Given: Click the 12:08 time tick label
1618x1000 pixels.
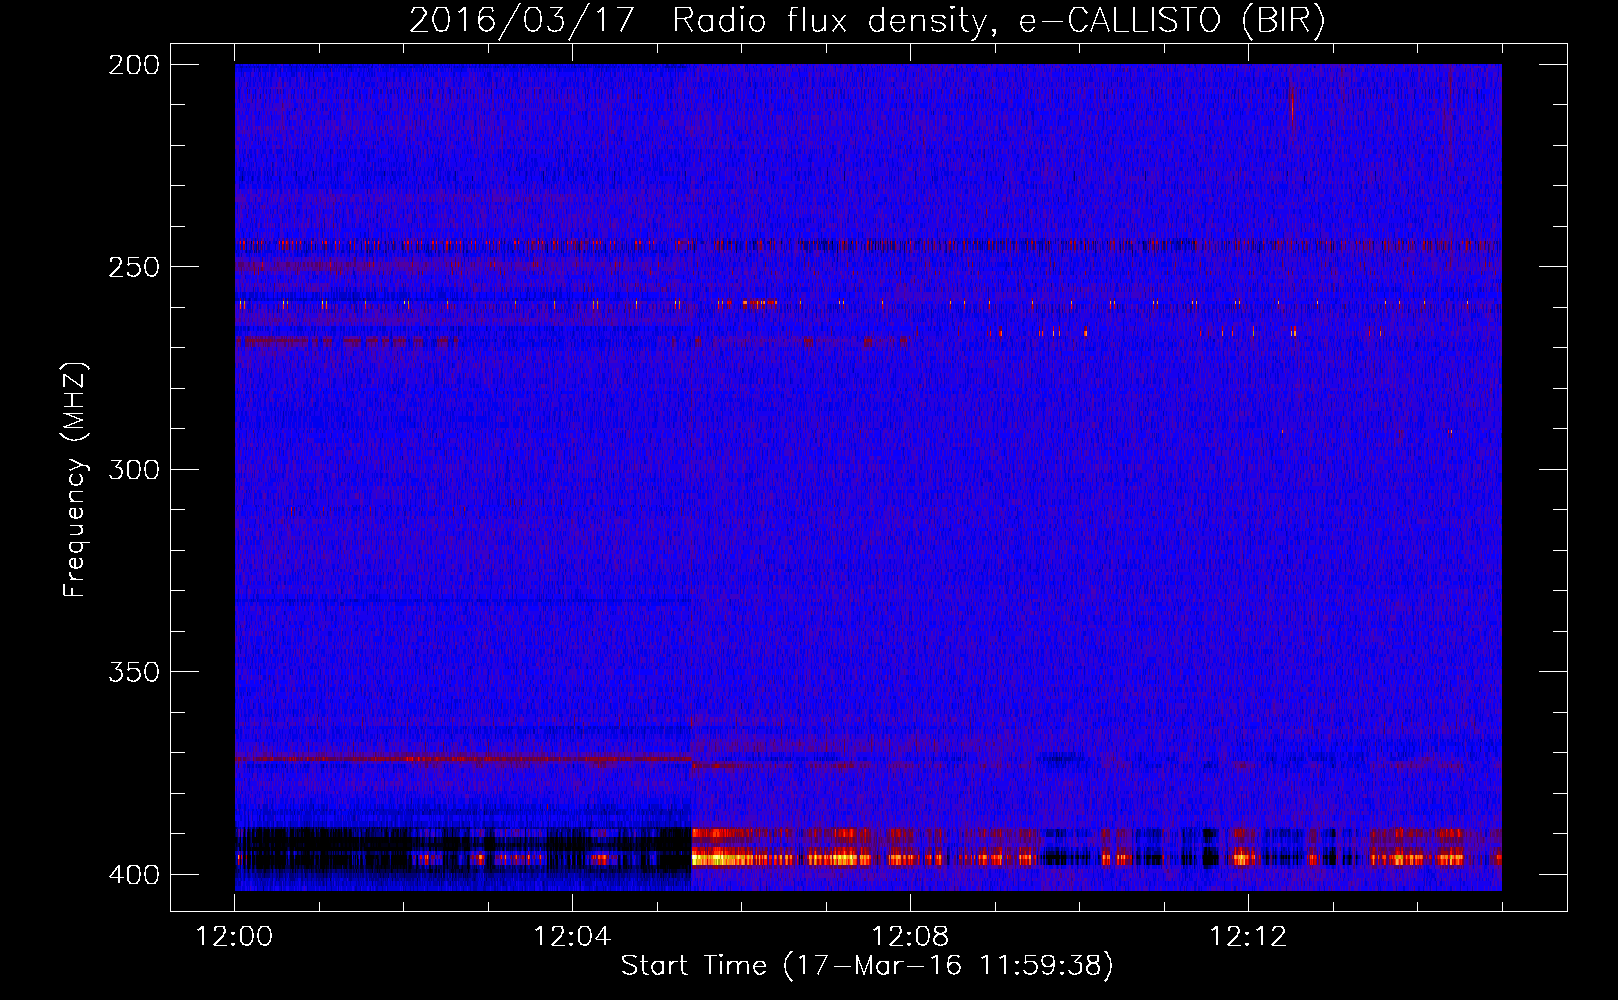Looking at the screenshot, I should point(910,937).
